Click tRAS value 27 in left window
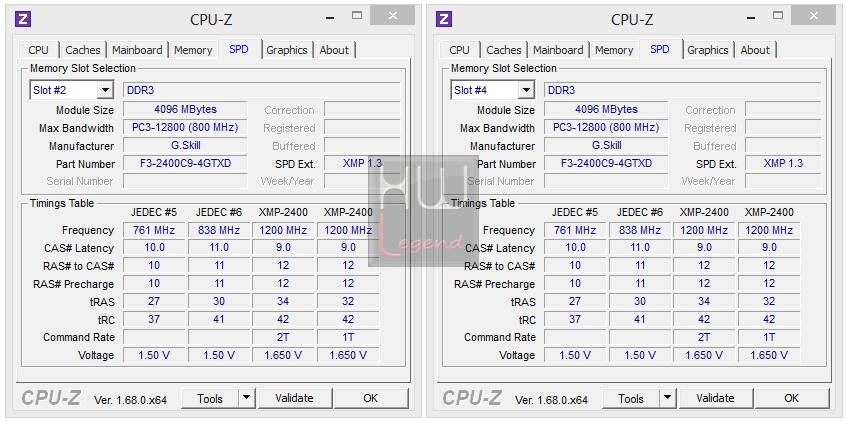 coord(154,301)
